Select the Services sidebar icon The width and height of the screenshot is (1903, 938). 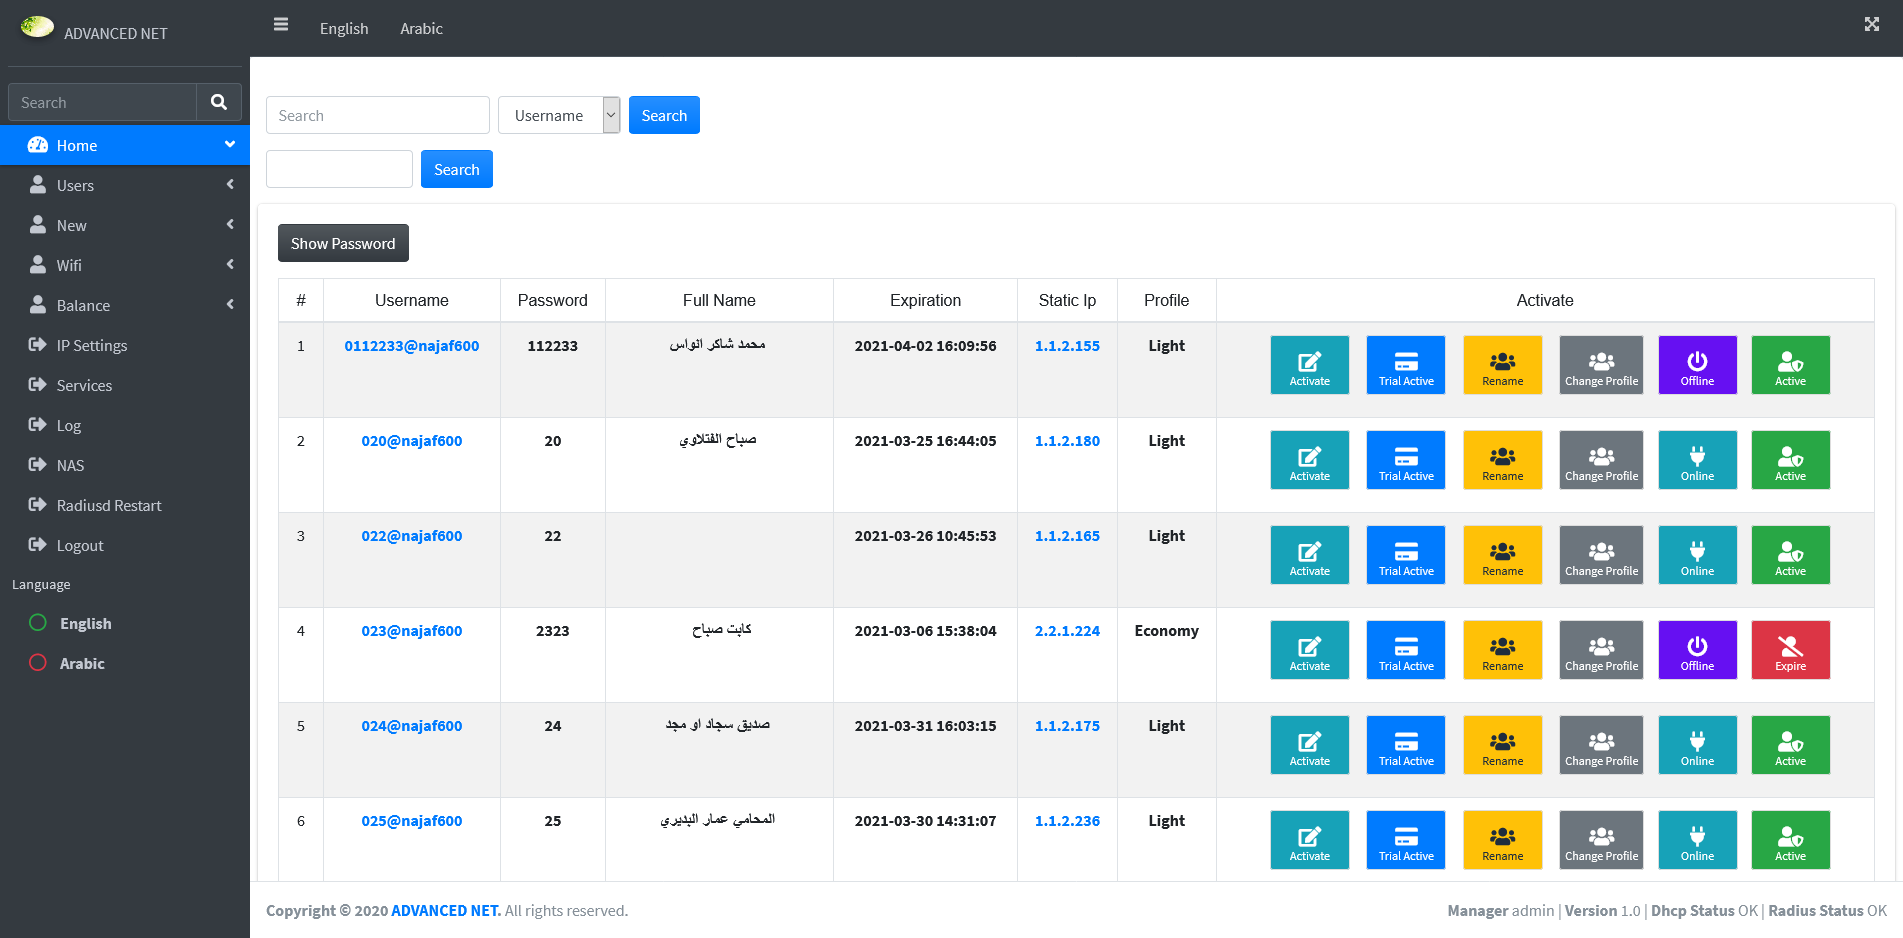38,385
